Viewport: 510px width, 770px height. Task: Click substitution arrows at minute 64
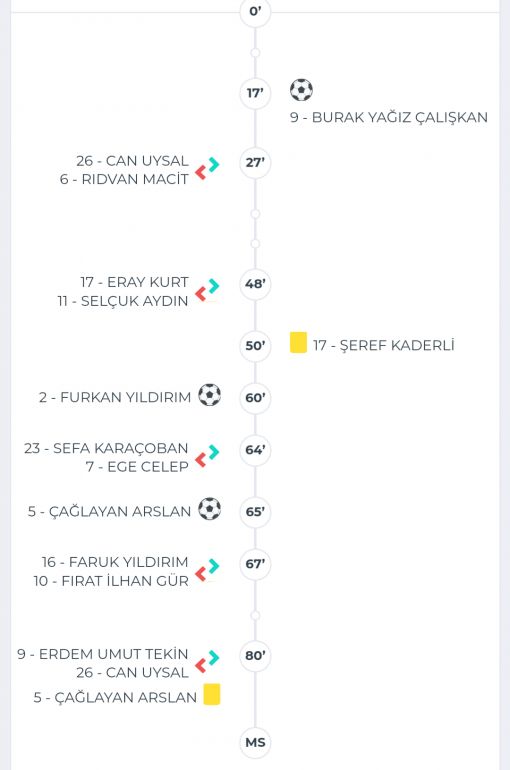click(207, 456)
